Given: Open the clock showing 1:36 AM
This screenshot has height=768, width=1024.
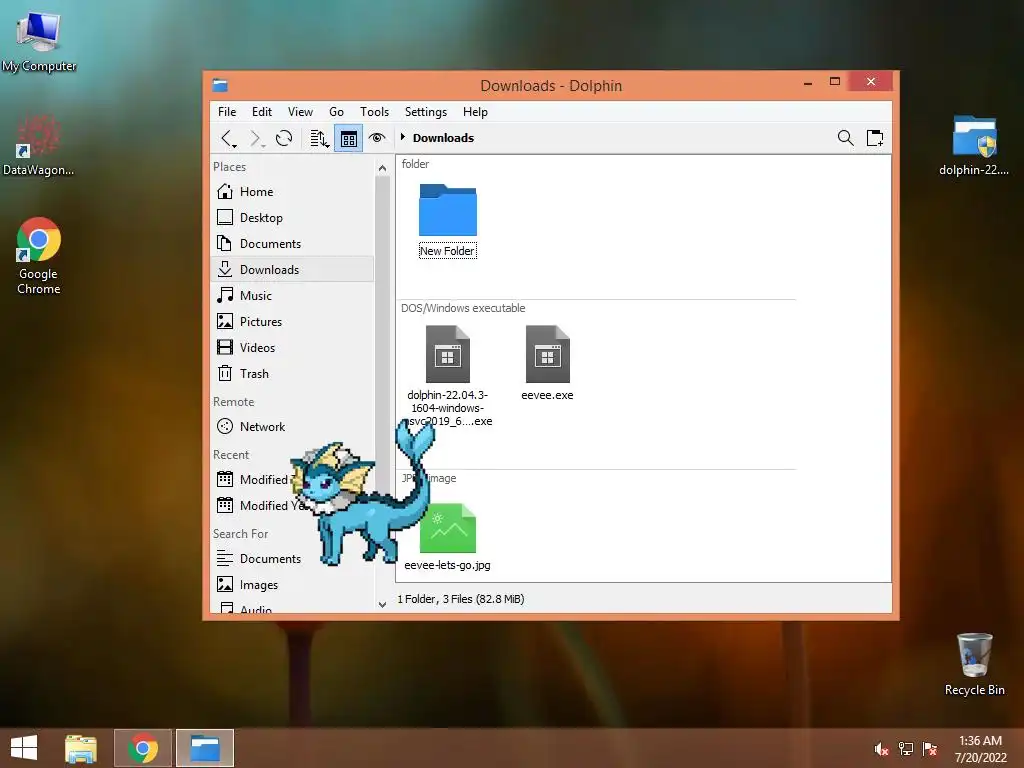Looking at the screenshot, I should pos(980,748).
